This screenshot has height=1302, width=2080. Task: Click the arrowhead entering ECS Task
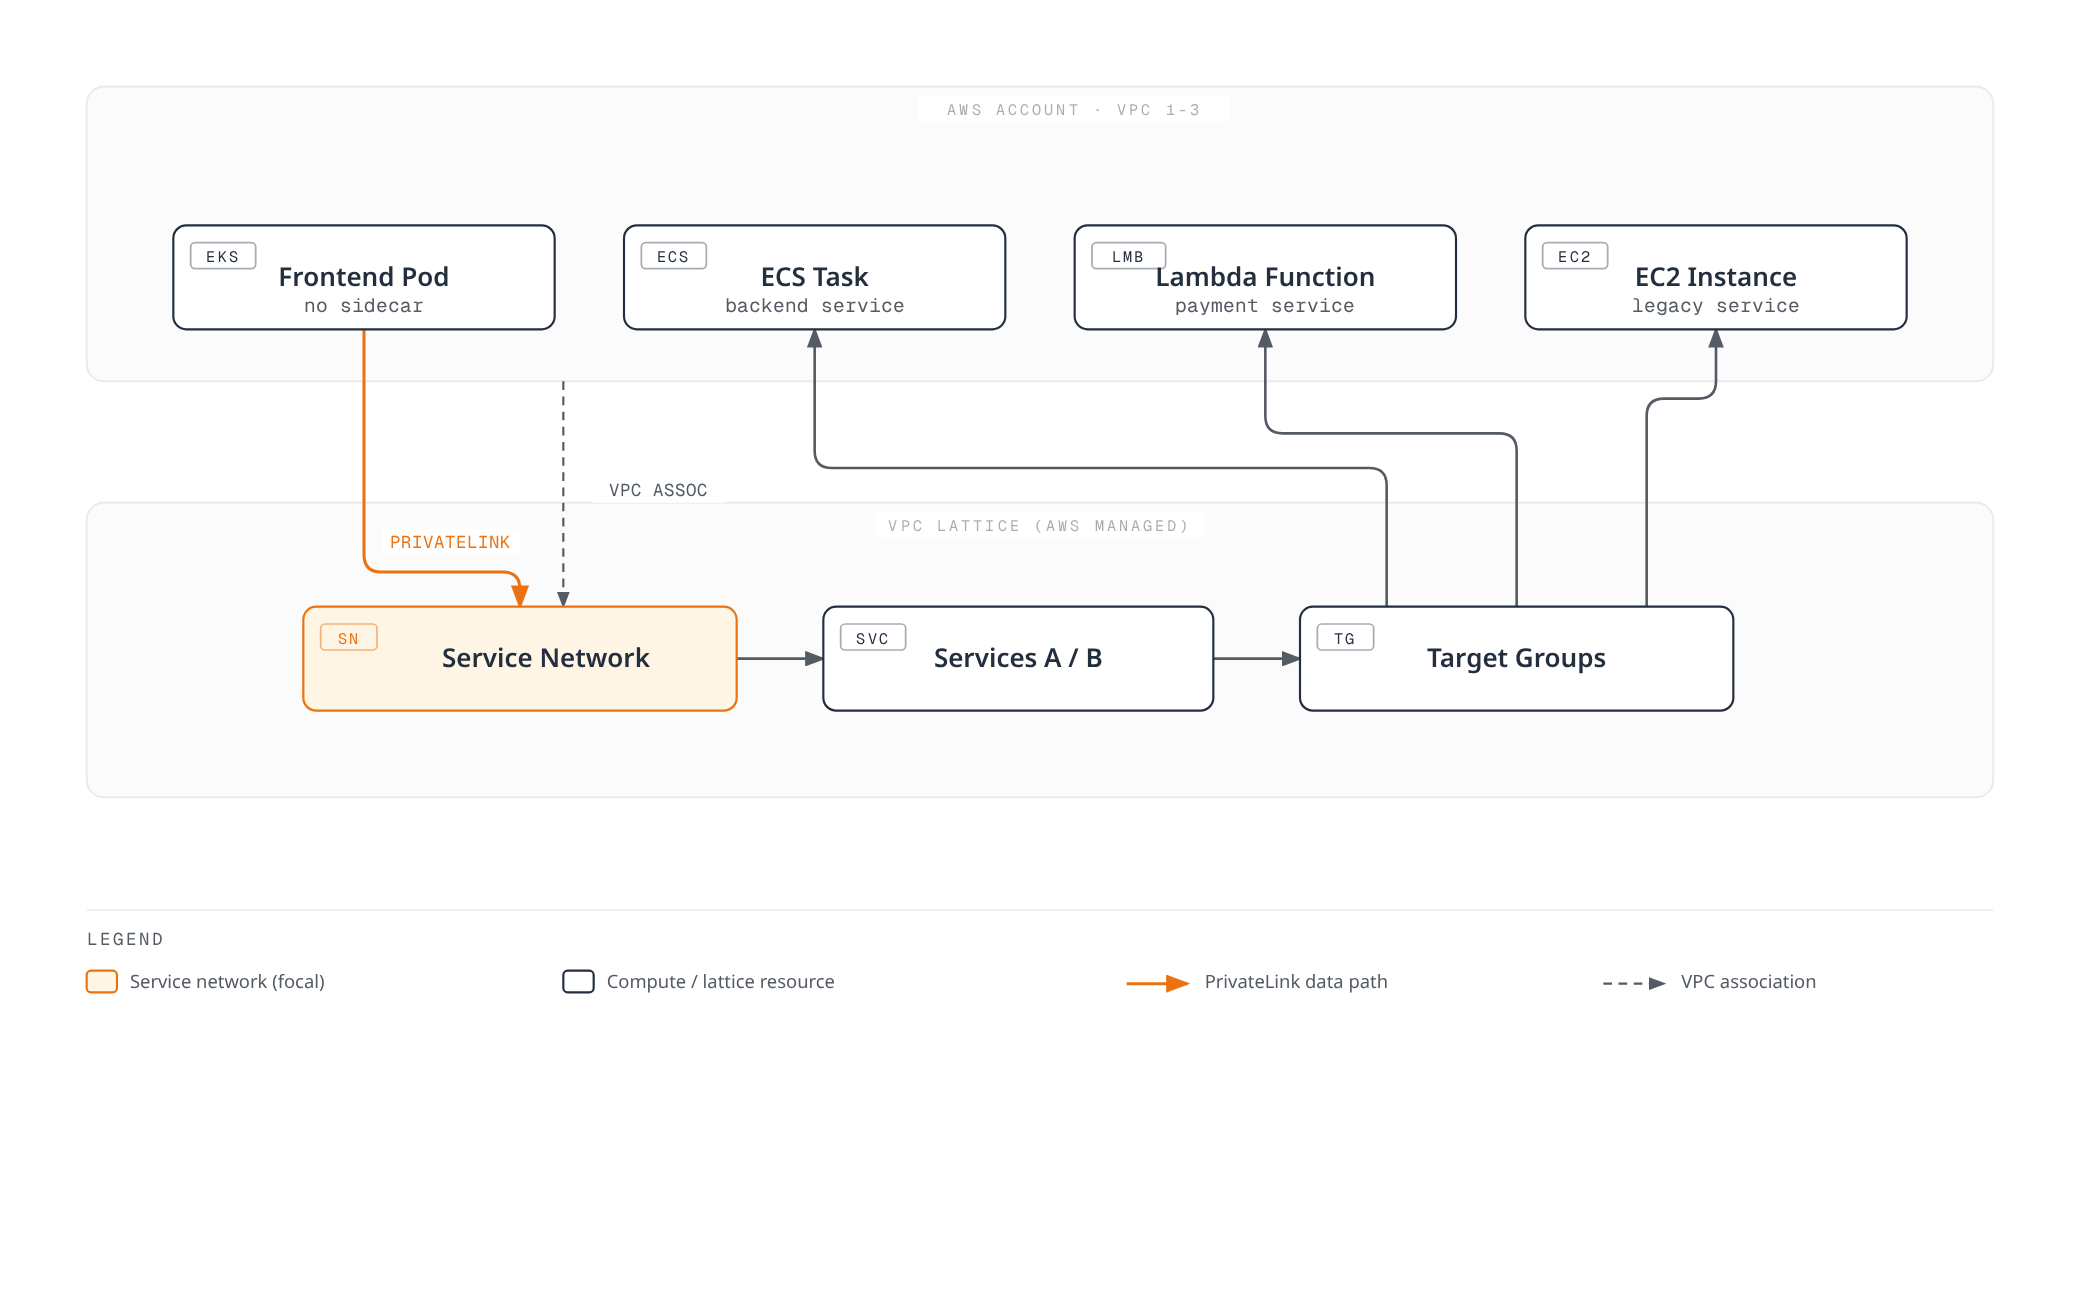click(815, 339)
